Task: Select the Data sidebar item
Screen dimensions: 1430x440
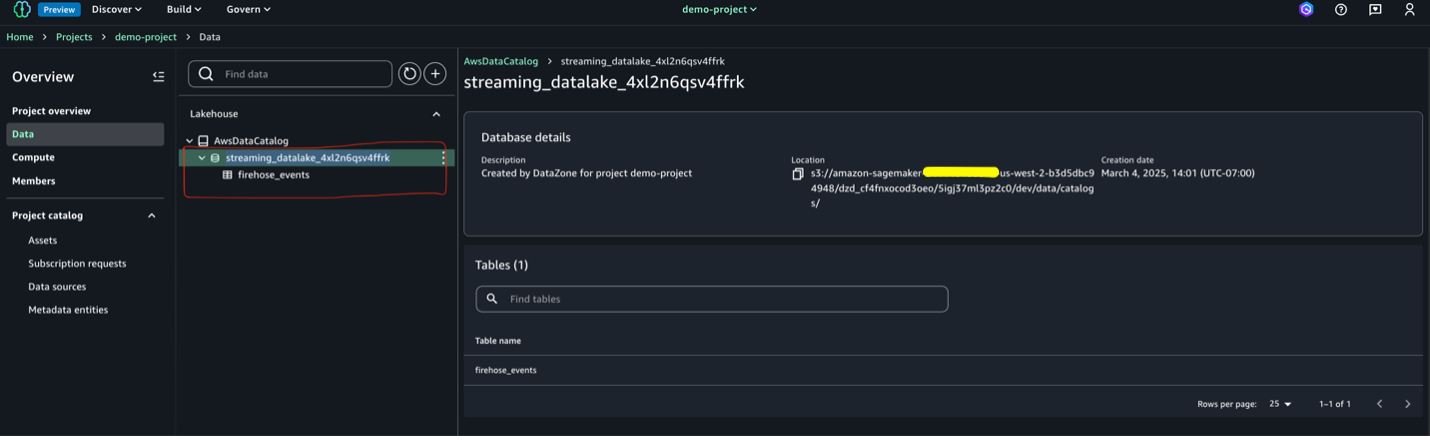Action: (x=86, y=134)
